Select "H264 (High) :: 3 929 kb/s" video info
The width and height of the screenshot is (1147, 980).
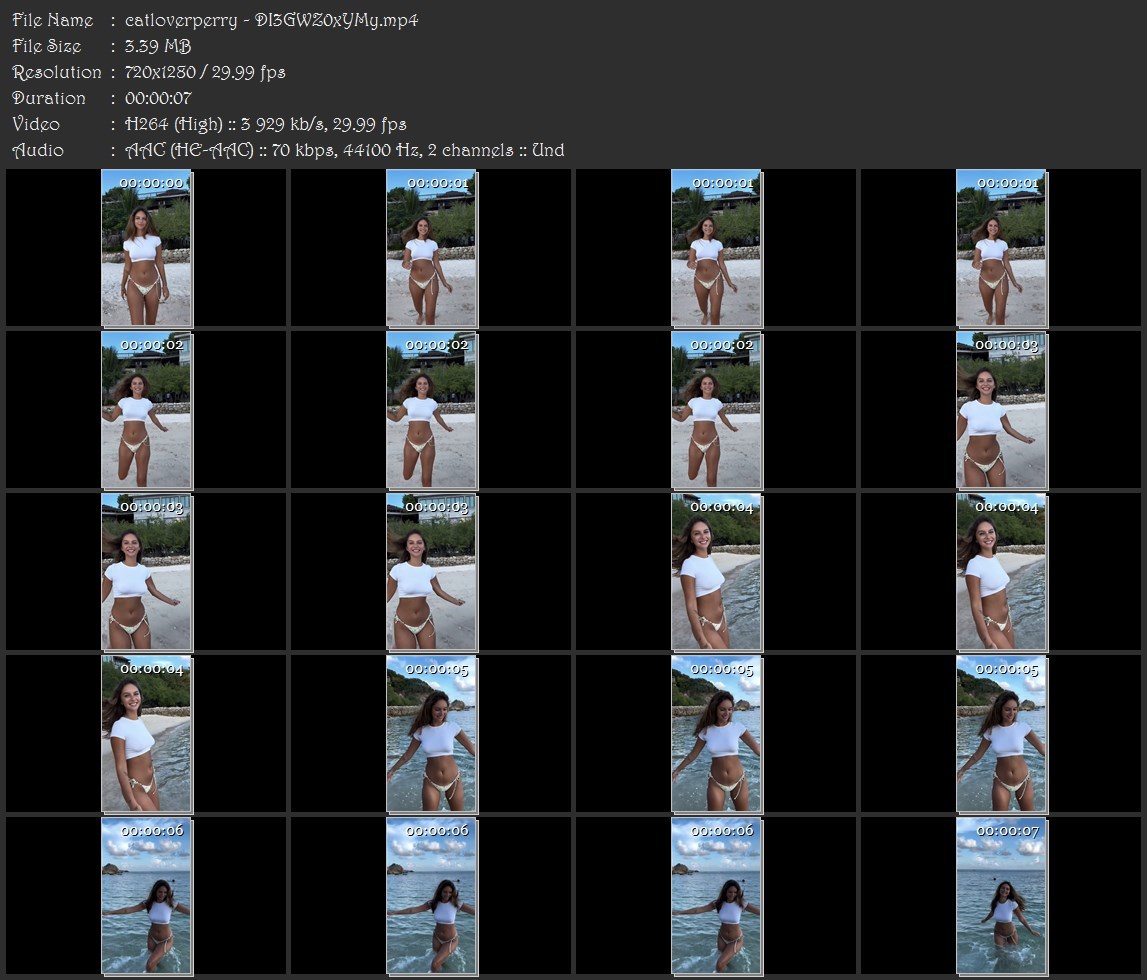pyautogui.click(x=225, y=124)
